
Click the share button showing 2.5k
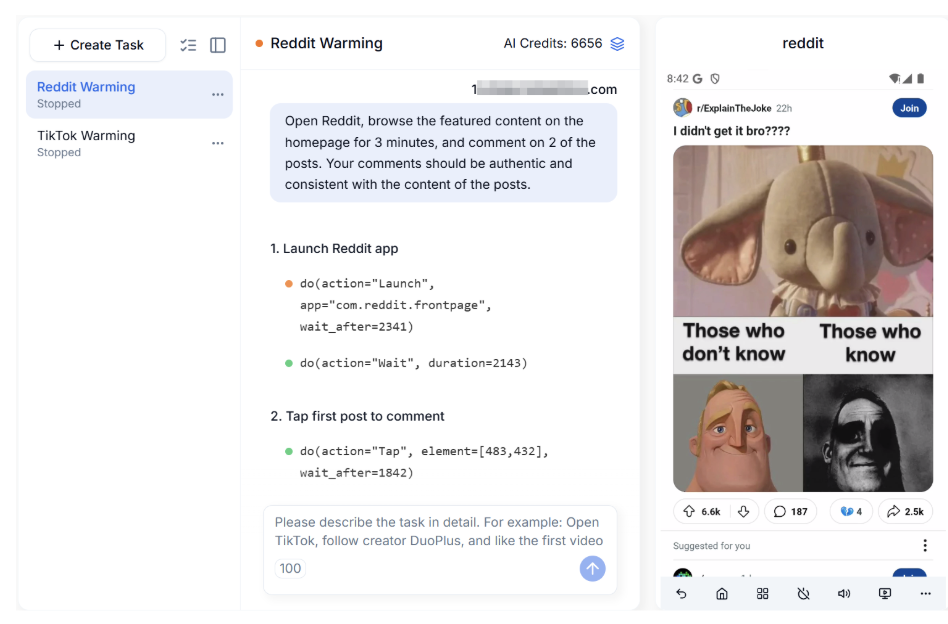click(x=905, y=511)
